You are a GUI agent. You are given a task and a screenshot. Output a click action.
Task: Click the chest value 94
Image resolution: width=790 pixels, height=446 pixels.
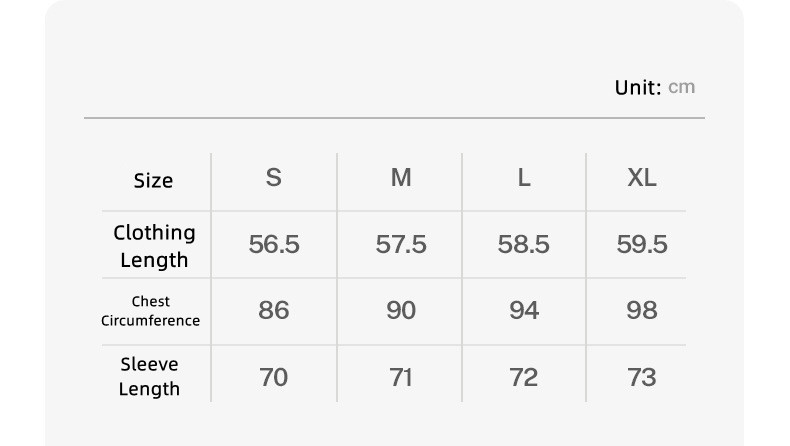pyautogui.click(x=524, y=311)
